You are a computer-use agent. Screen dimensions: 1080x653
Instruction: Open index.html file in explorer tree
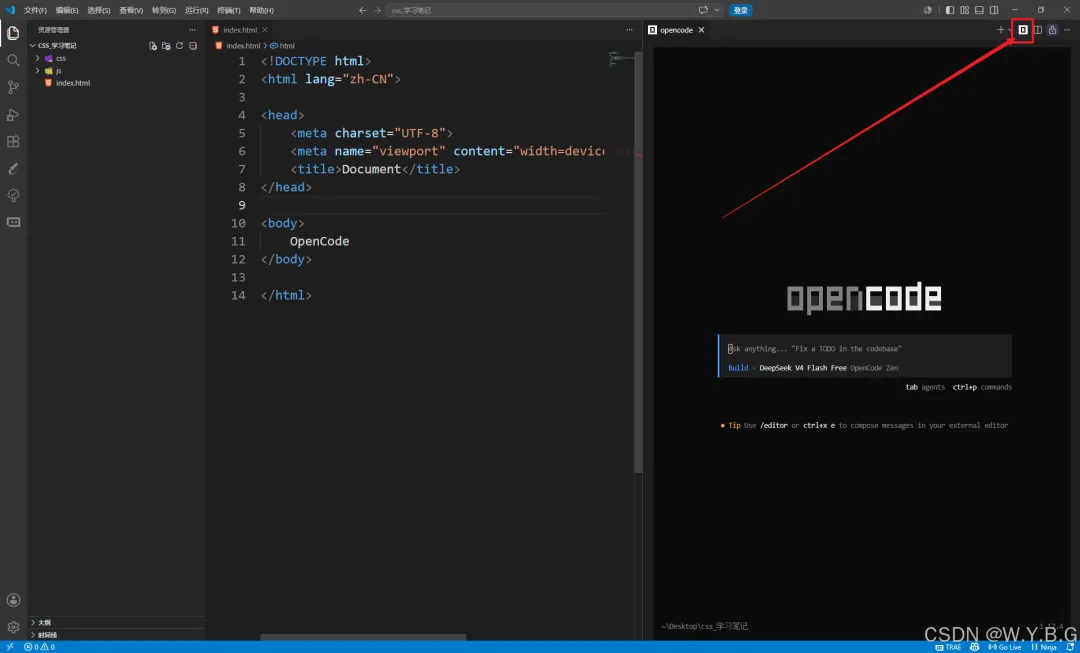[73, 83]
